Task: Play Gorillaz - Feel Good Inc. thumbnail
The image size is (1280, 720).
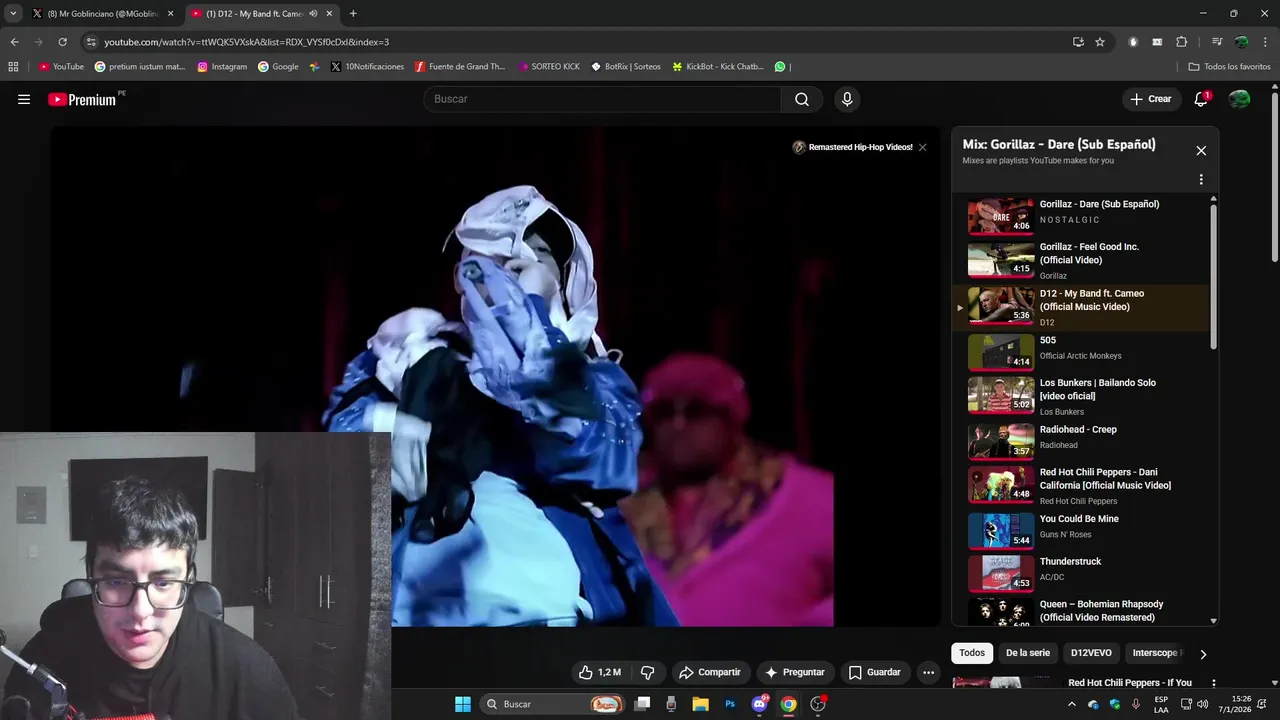Action: click(1001, 260)
